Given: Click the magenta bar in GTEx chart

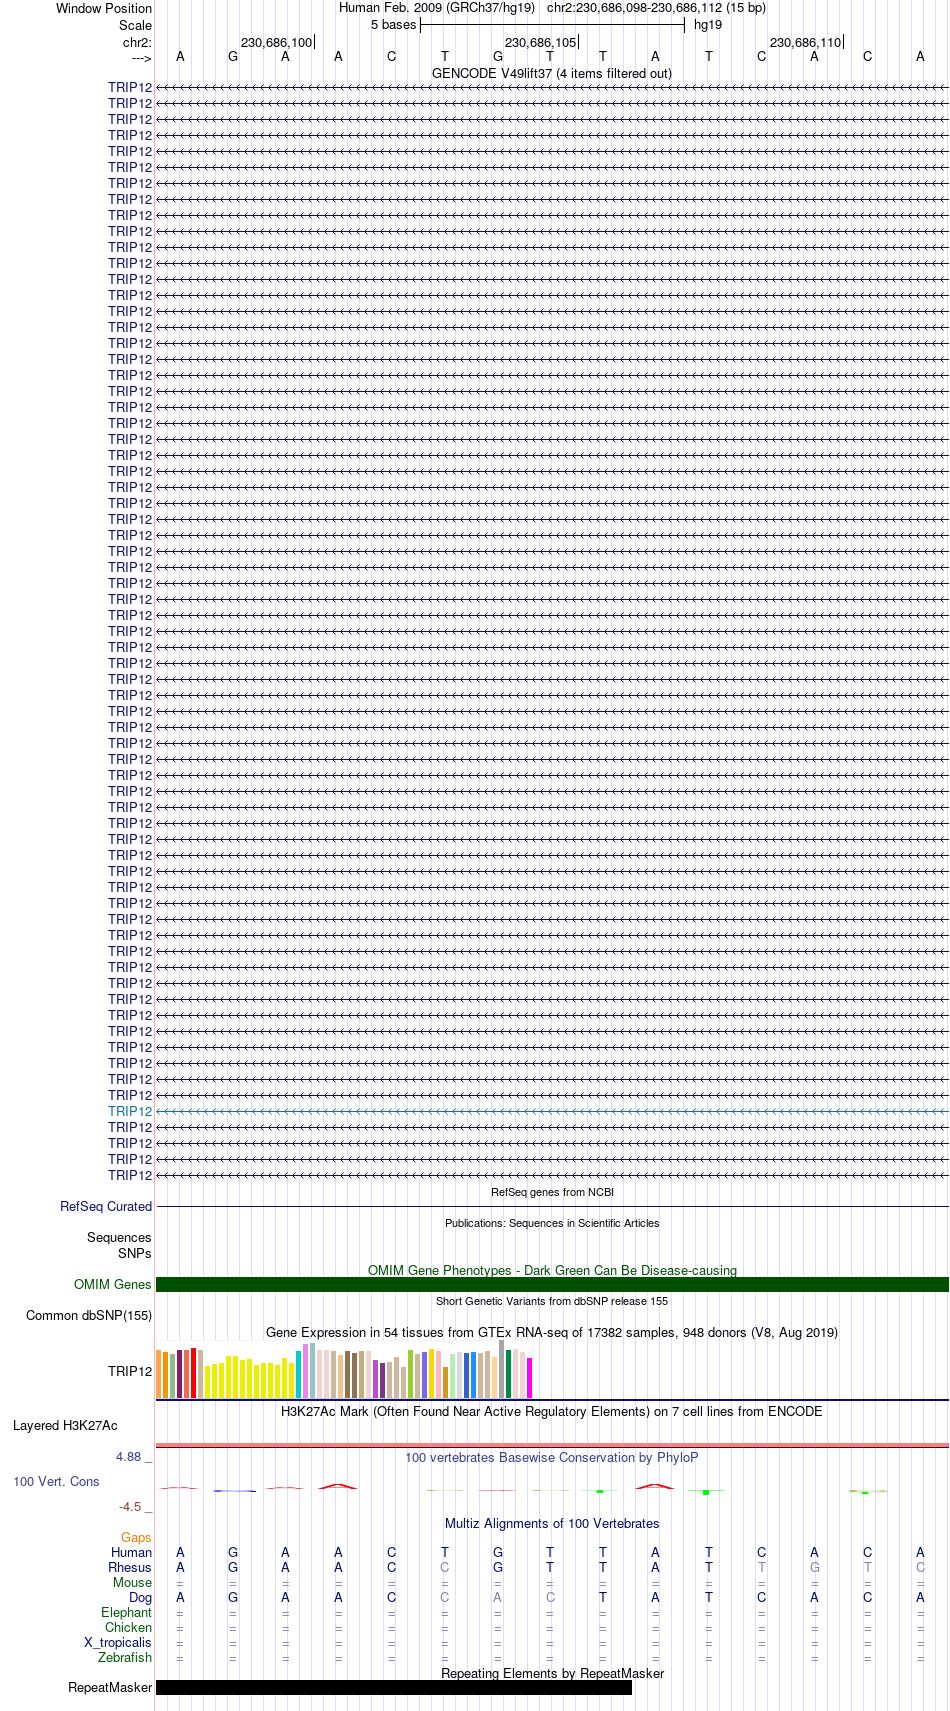Looking at the screenshot, I should [530, 1378].
